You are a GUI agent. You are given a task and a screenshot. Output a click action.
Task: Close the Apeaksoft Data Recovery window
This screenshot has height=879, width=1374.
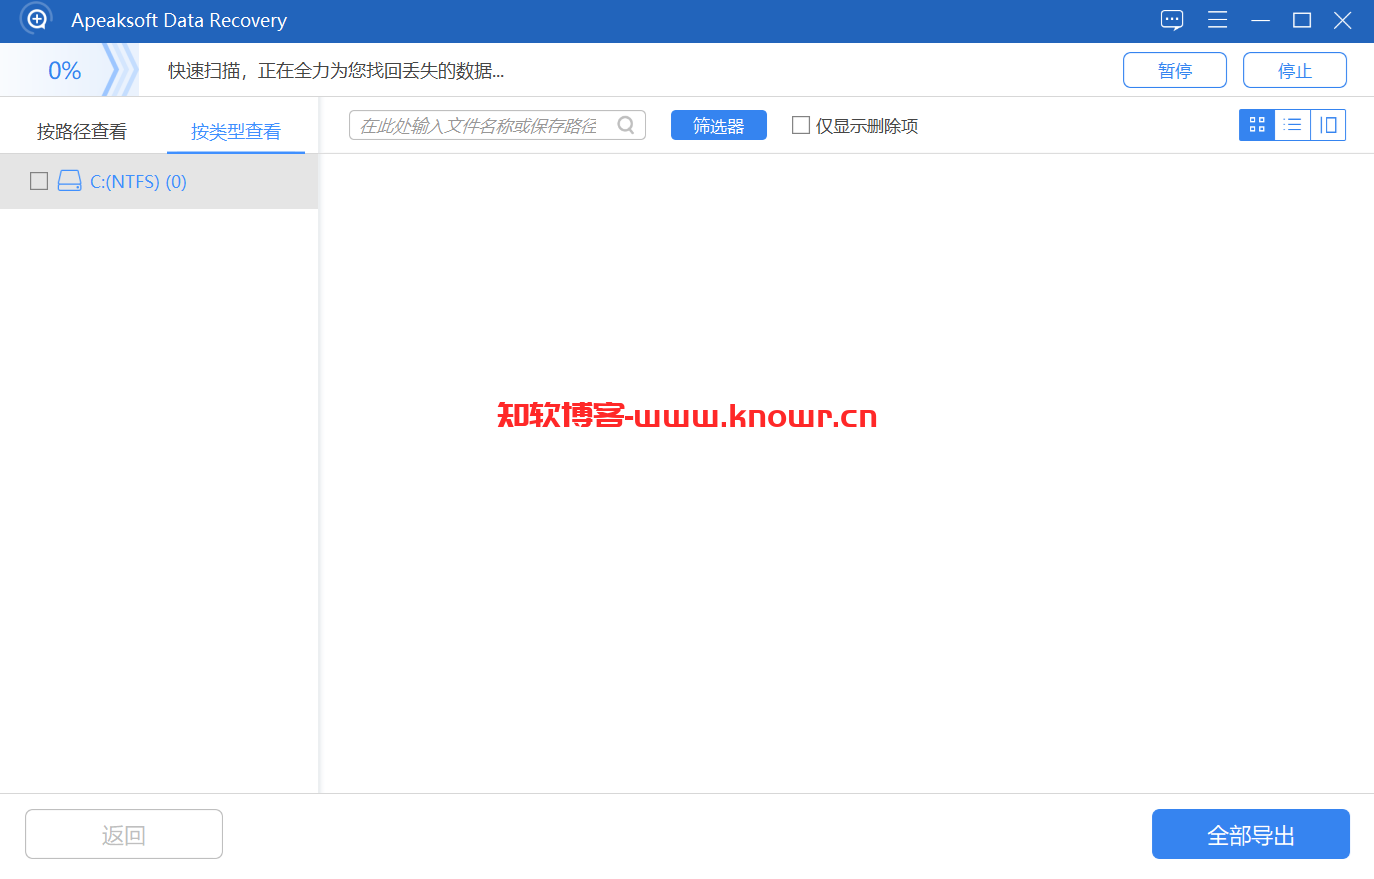(1343, 20)
